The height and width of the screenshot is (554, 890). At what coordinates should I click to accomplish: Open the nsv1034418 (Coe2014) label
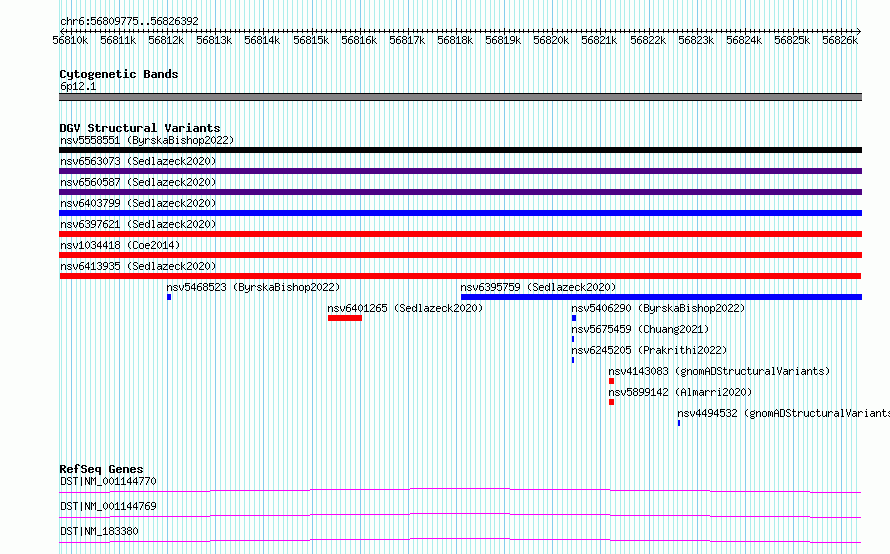click(x=120, y=245)
